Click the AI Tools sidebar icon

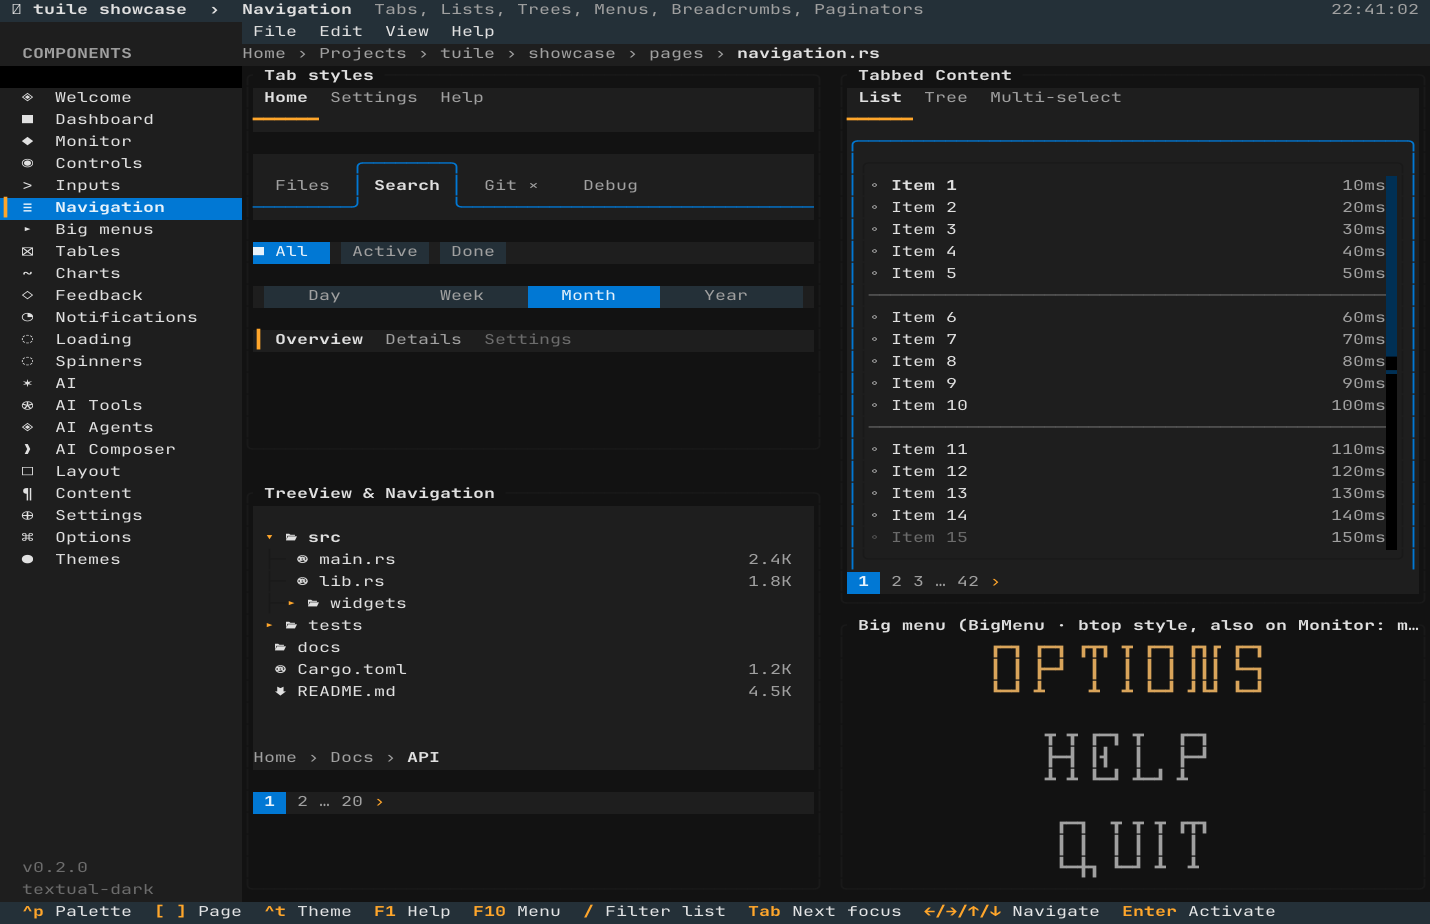pyautogui.click(x=27, y=405)
